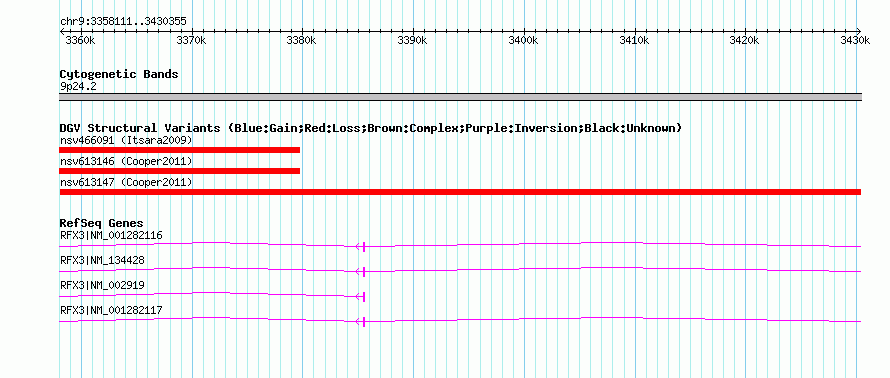890x378 pixels.
Task: Click the 3390k ruler tick label
Action: point(413,40)
